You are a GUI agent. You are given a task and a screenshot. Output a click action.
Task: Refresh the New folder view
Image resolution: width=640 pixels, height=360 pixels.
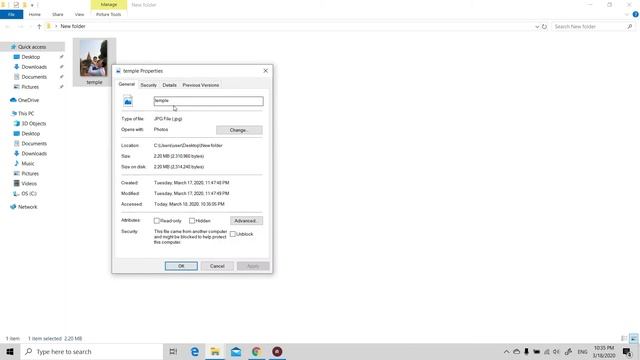point(544,27)
